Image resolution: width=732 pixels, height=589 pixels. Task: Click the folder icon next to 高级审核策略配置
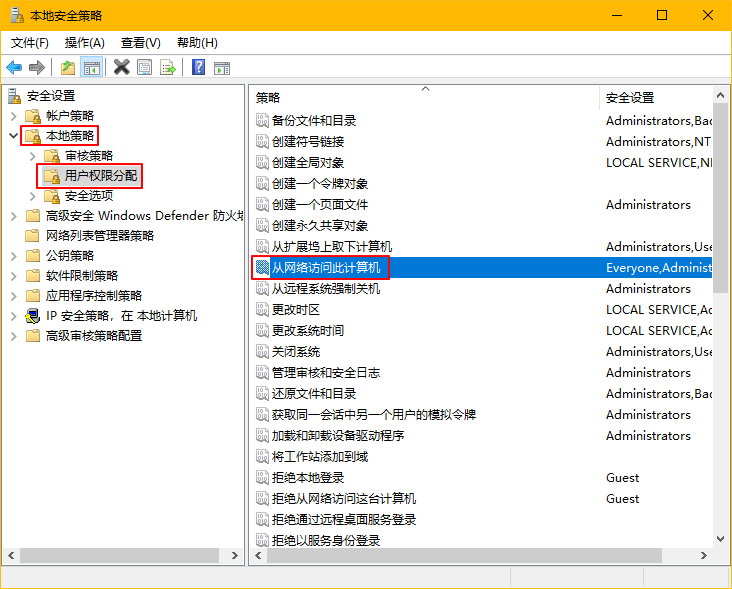coord(33,336)
